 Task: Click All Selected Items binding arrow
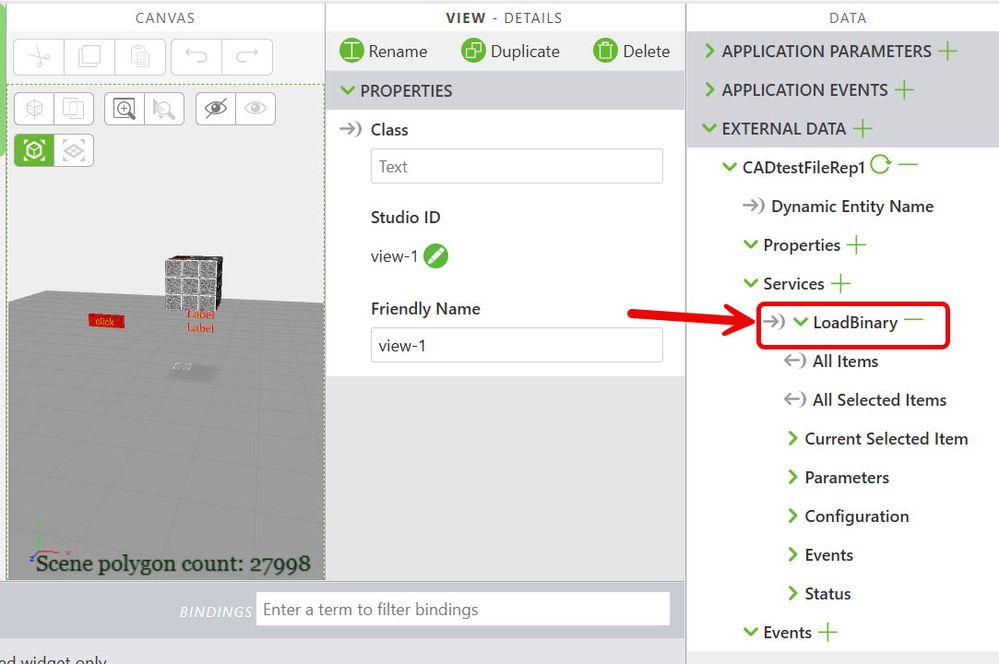click(795, 400)
